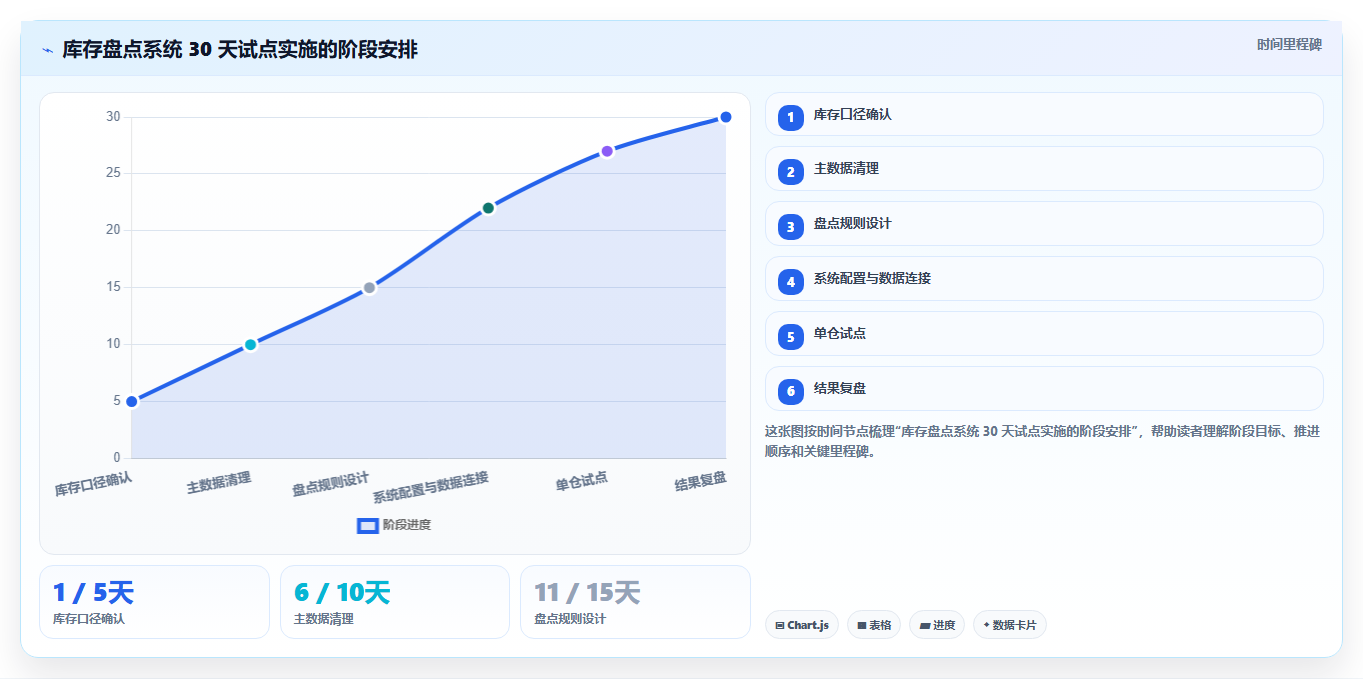Click x-axis label 主数据清理
This screenshot has width=1363, height=679.
[219, 483]
